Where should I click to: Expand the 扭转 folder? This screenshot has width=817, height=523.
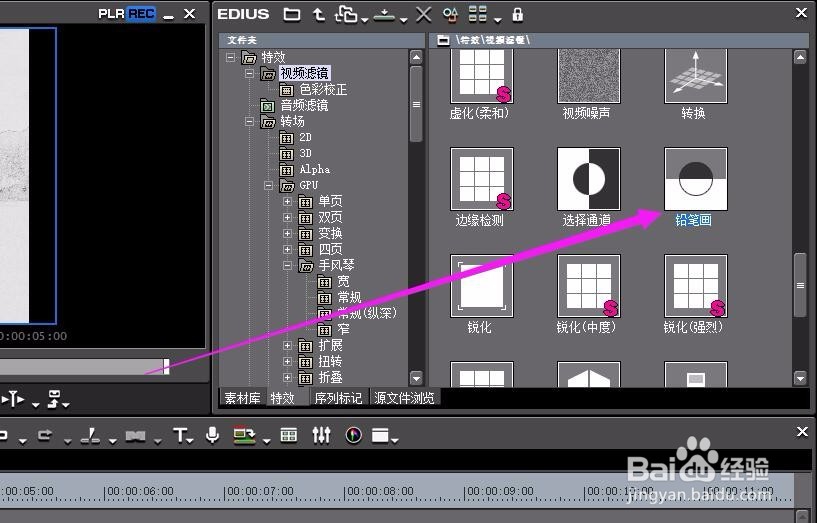(x=287, y=362)
